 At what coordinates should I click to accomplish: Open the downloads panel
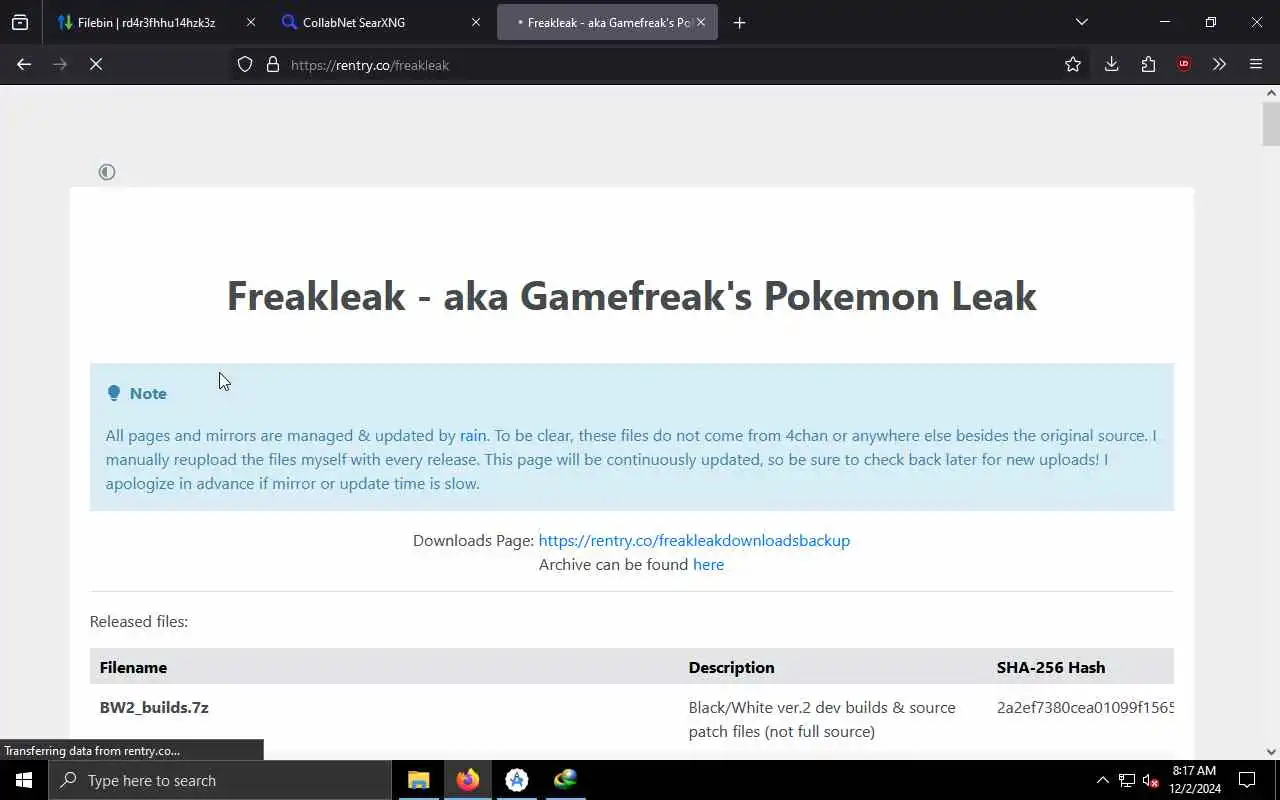click(1111, 64)
